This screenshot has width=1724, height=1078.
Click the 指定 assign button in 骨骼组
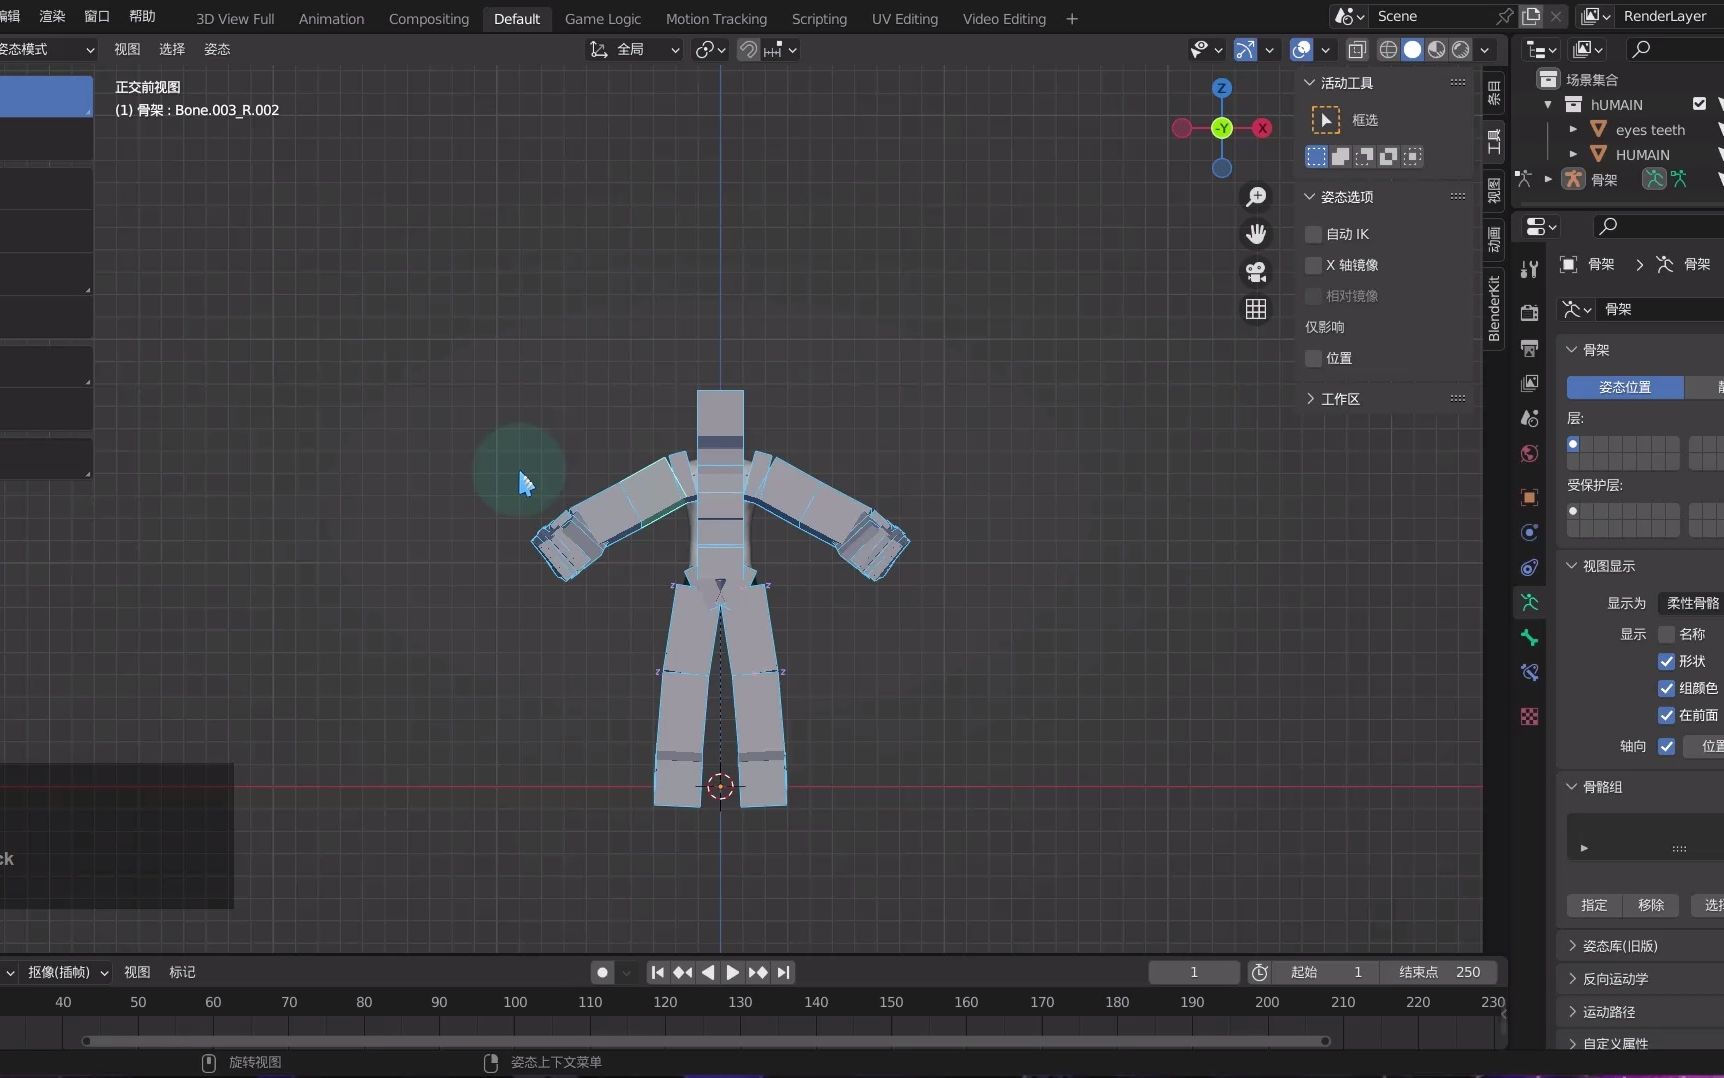pos(1593,905)
